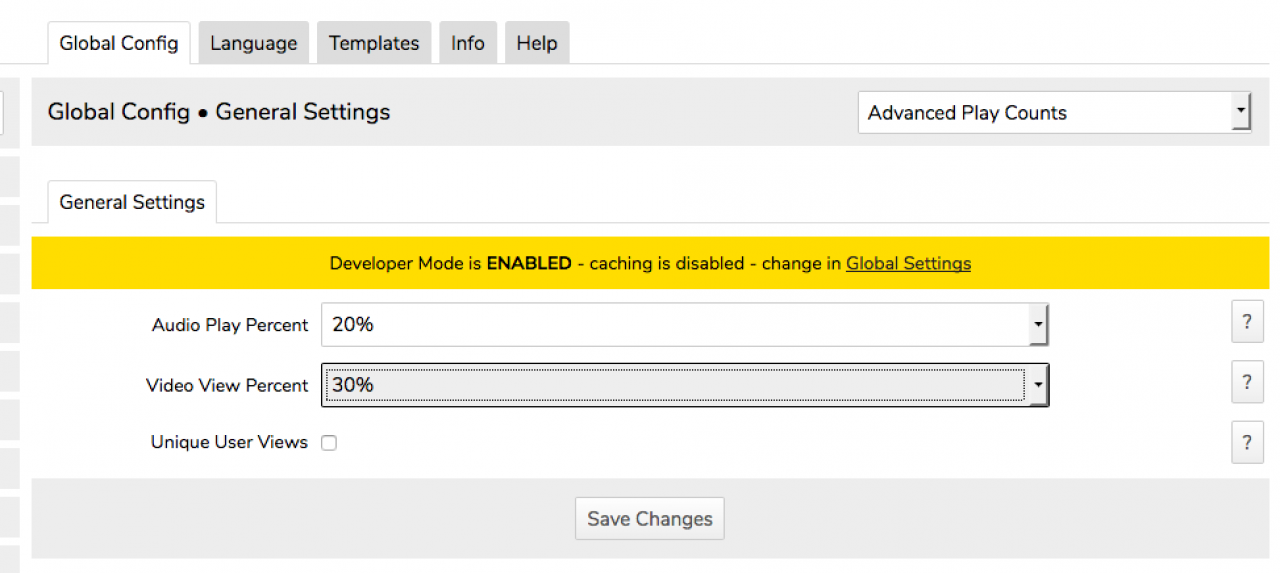Switch to the Global Config tab

tap(118, 43)
